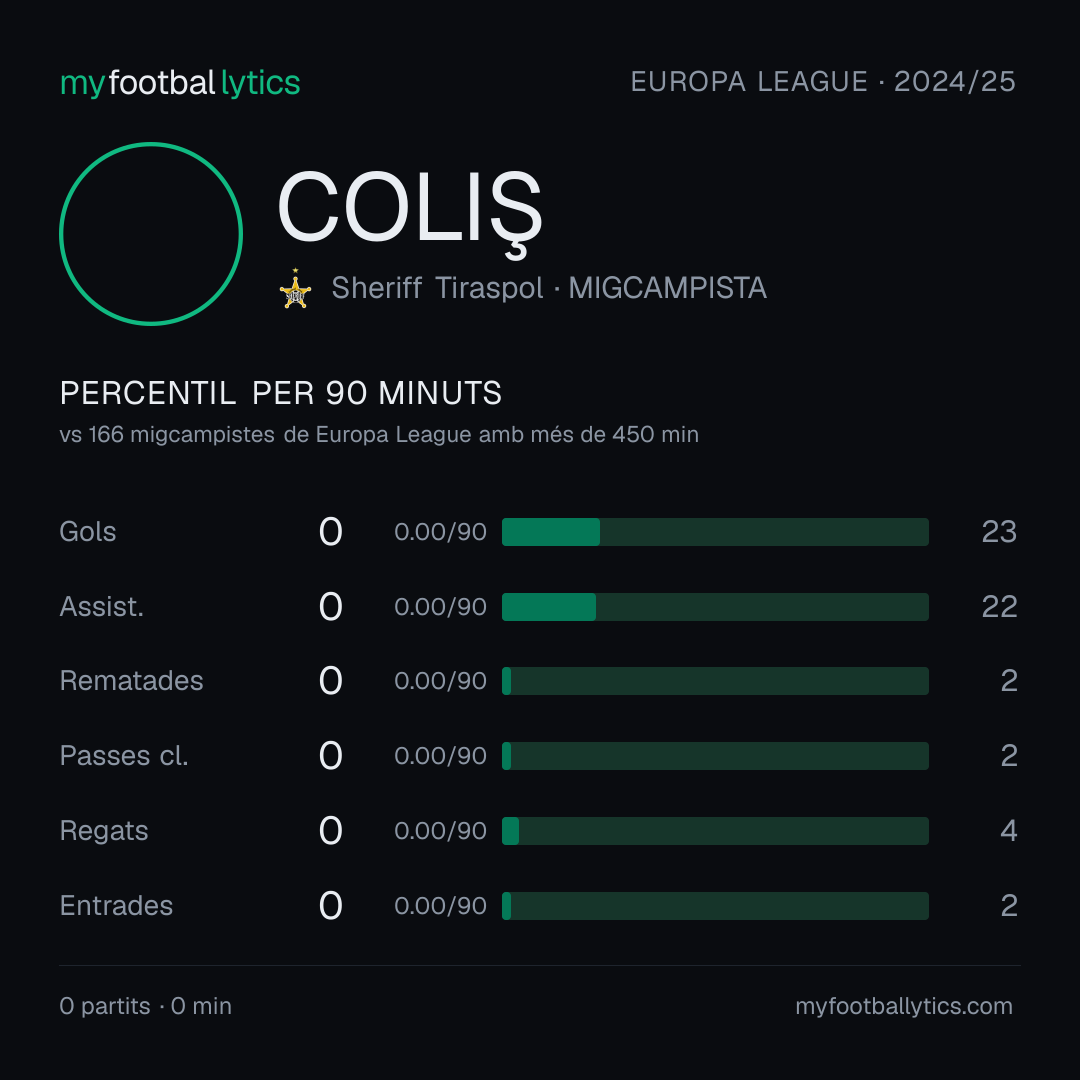This screenshot has height=1080, width=1080.
Task: Click the Regats percentile bar
Action: coord(715,831)
